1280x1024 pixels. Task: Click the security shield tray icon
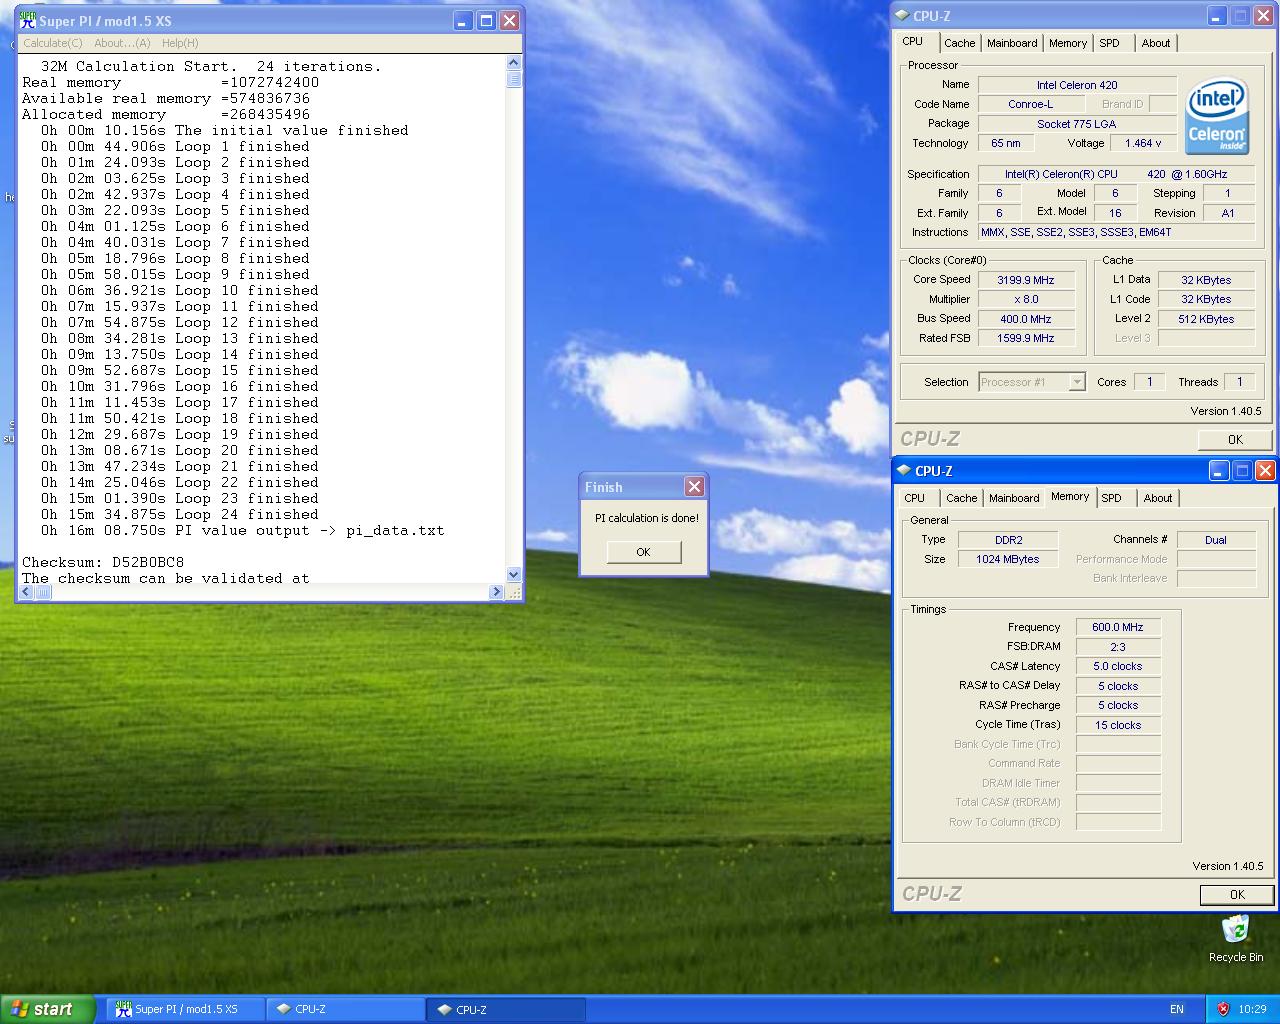pyautogui.click(x=1223, y=1009)
